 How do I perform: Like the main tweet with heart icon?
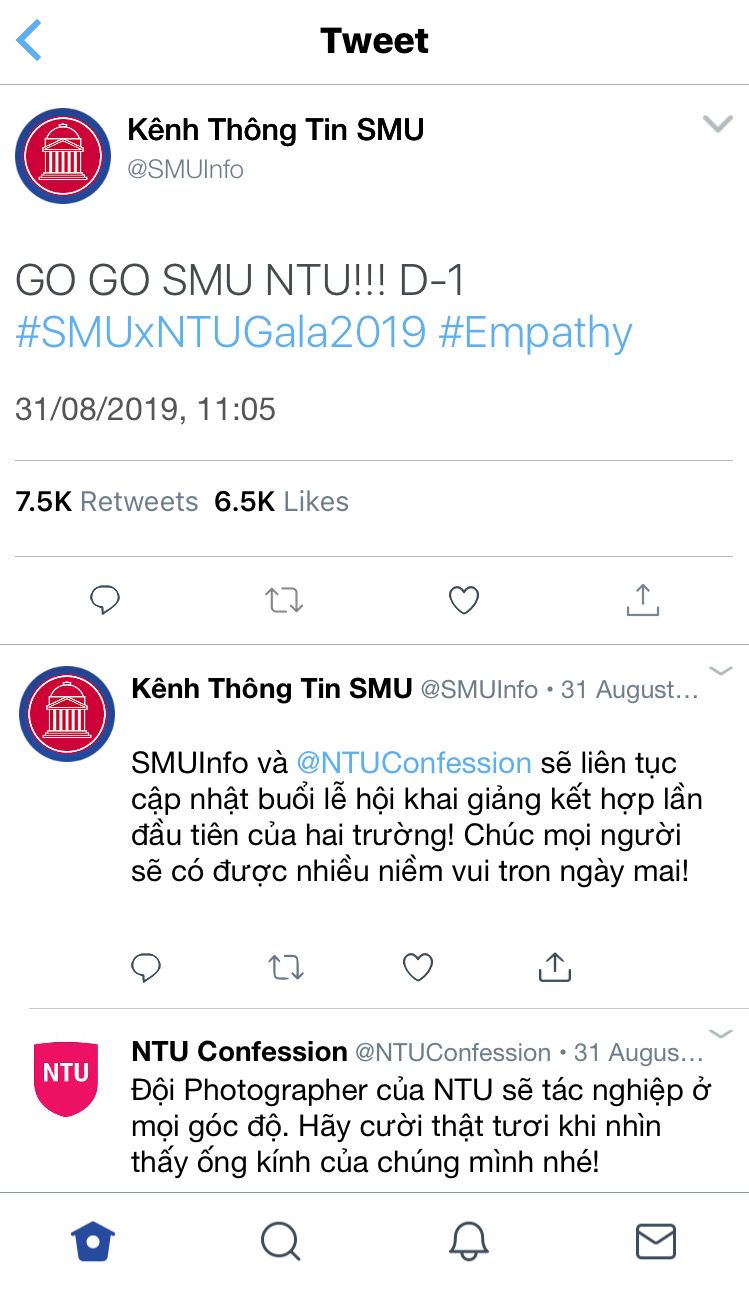pyautogui.click(x=463, y=600)
